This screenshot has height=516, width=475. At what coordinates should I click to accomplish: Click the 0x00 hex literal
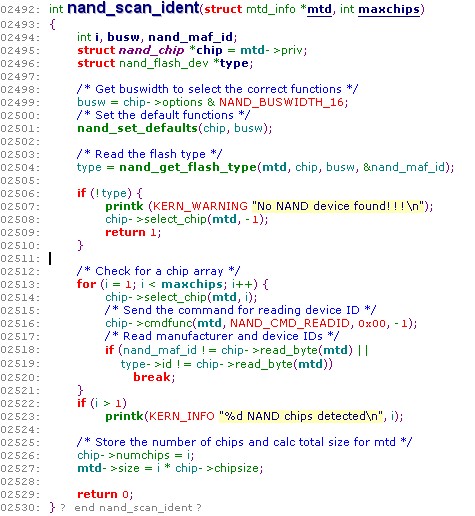(x=372, y=323)
